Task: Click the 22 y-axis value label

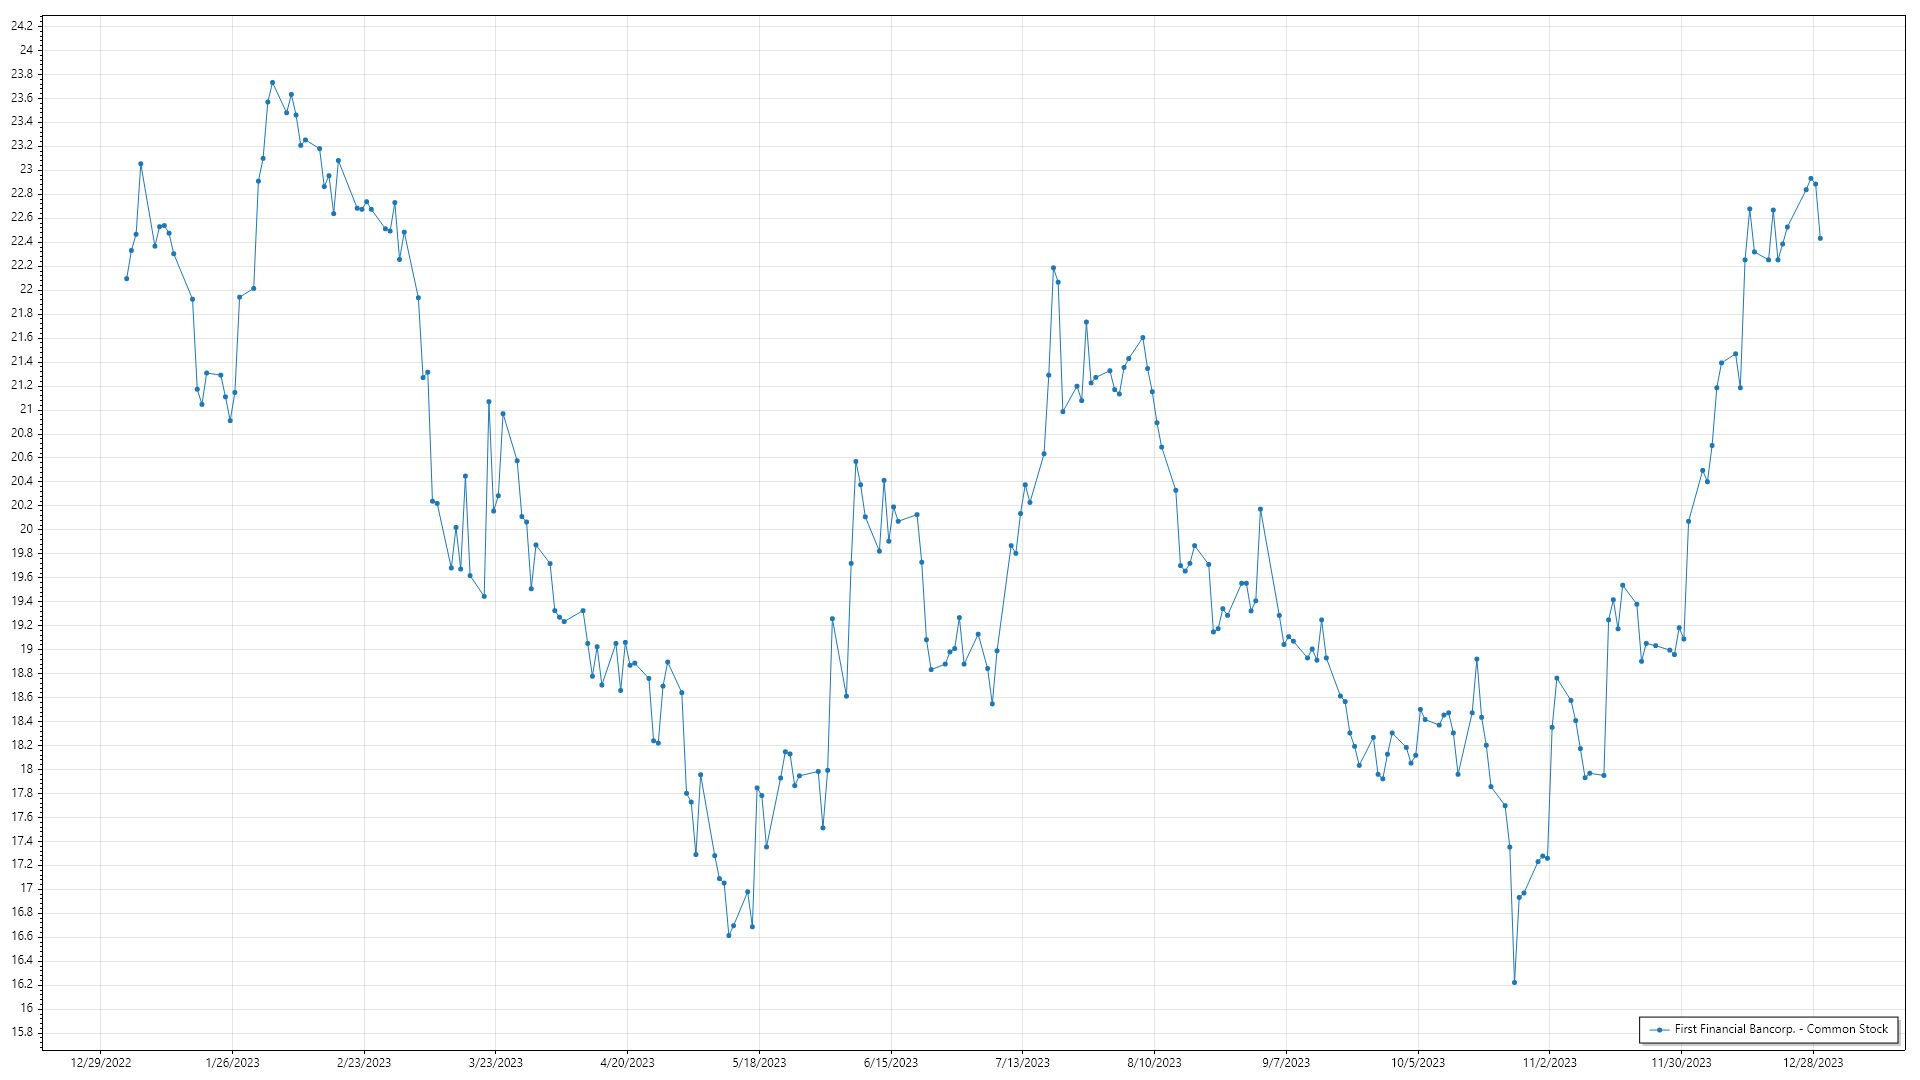Action: point(26,289)
